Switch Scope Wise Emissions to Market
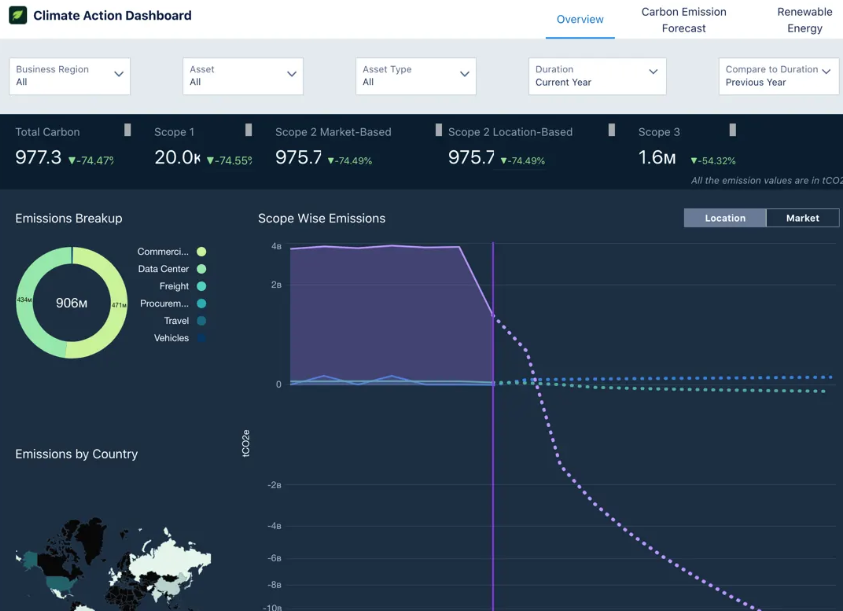This screenshot has width=843, height=611. 802,218
